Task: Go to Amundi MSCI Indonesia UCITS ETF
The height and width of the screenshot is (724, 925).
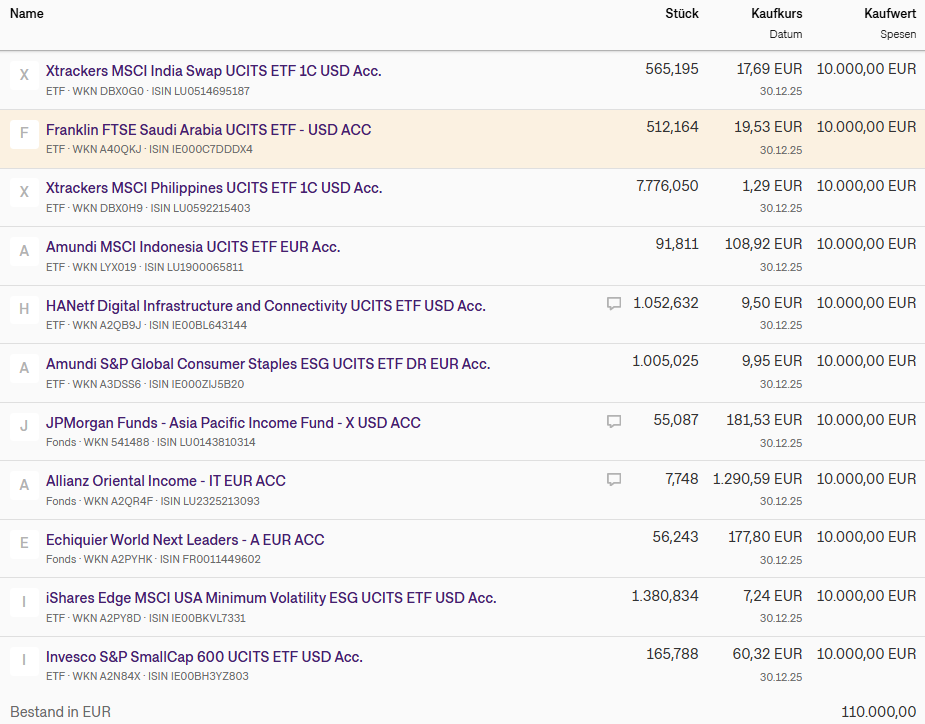Action: point(193,247)
